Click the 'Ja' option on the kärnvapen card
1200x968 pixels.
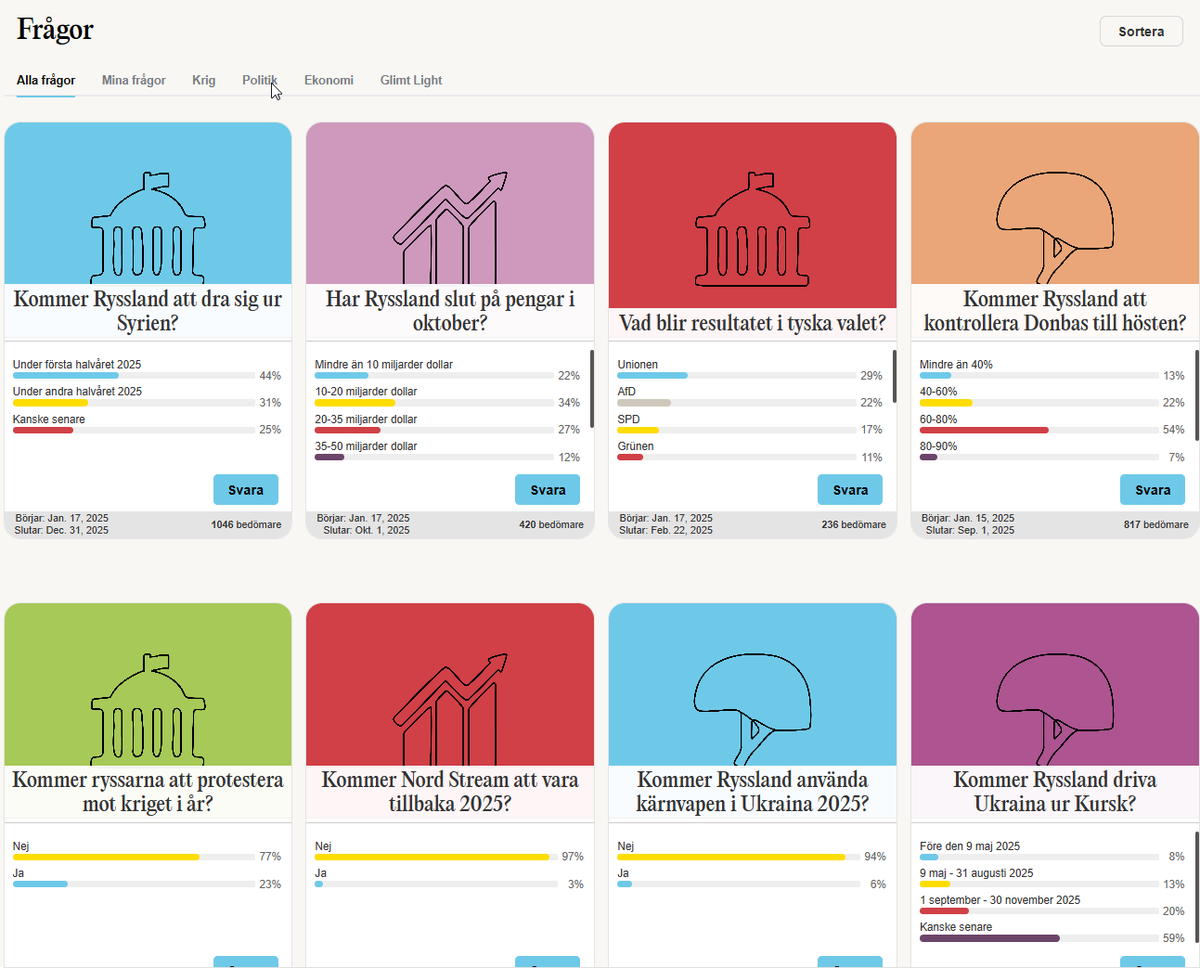(x=624, y=873)
